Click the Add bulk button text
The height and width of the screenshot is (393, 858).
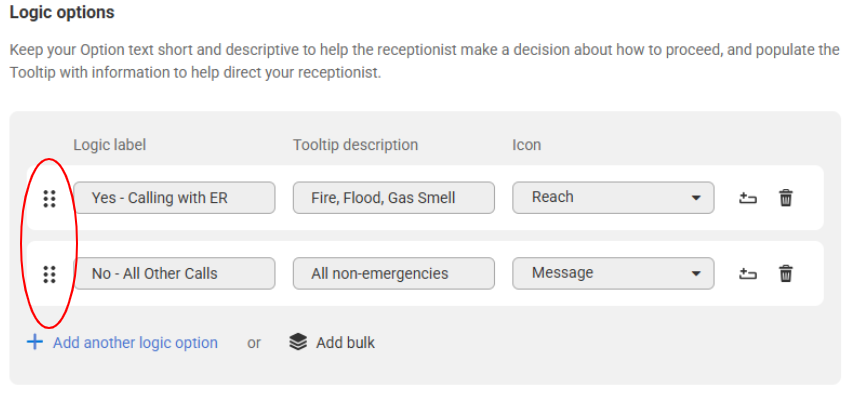pos(345,343)
